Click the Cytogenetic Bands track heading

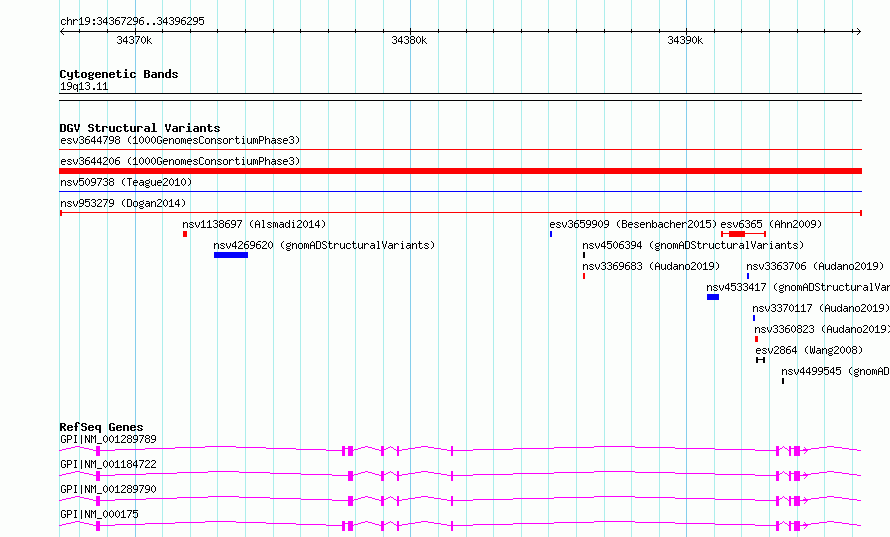[x=119, y=74]
